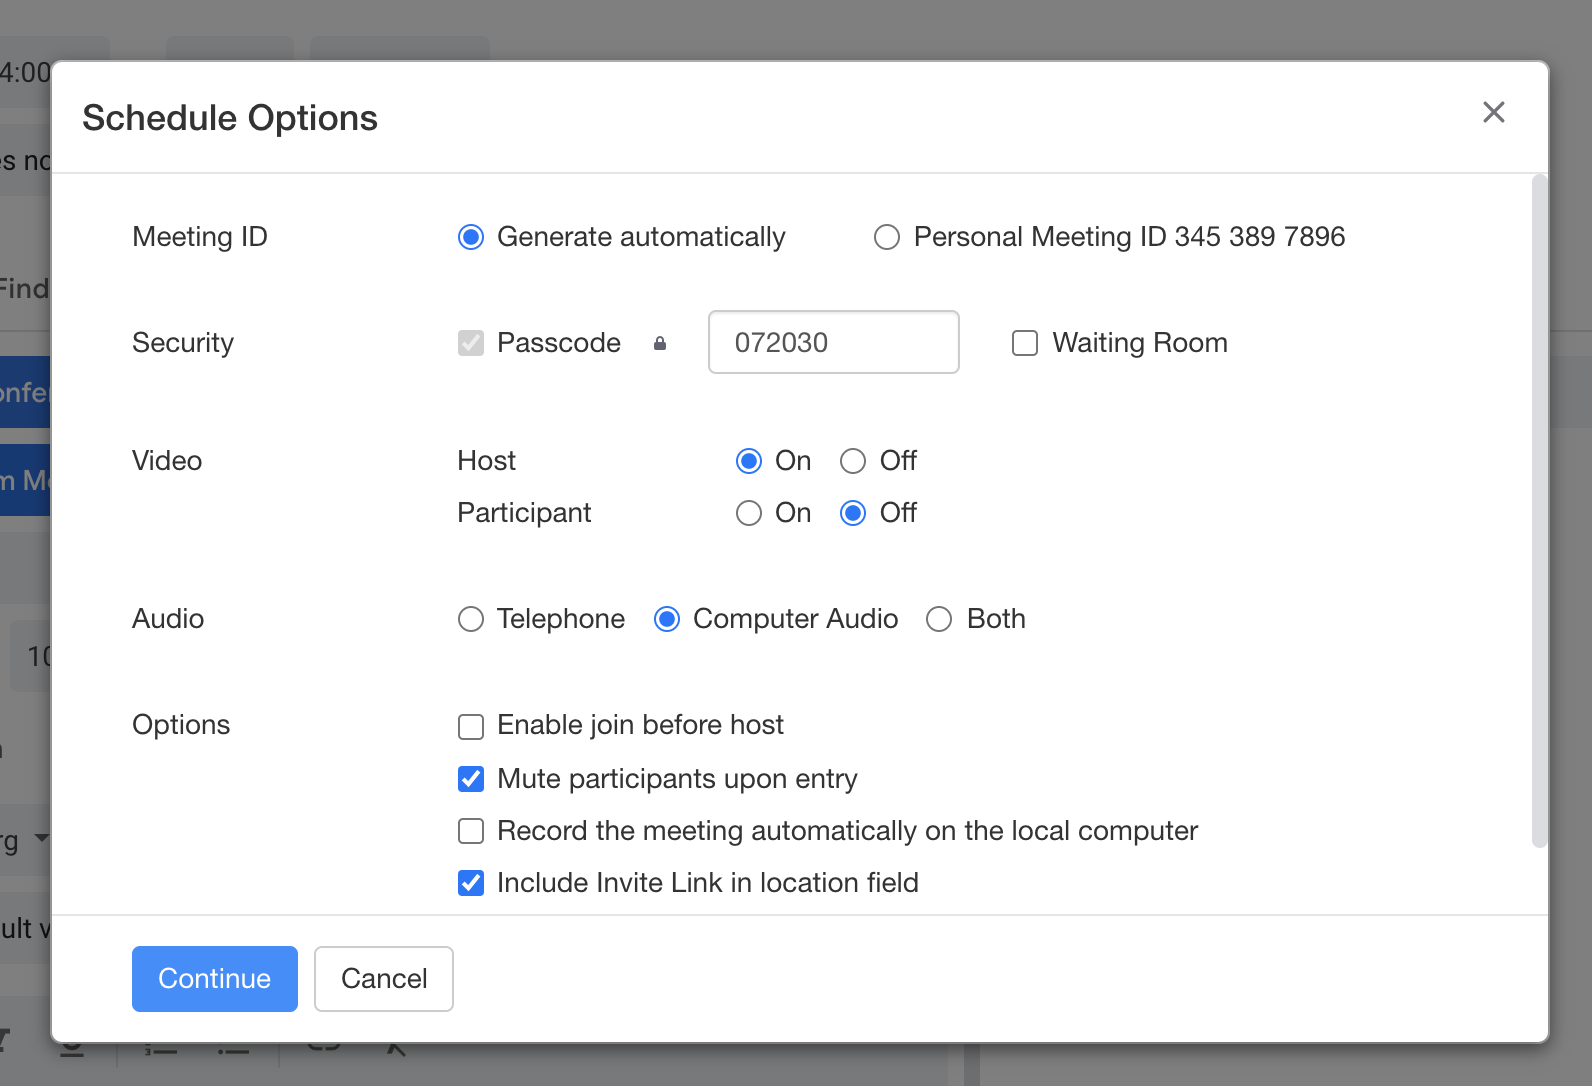Check Record the meeting automatically option

(x=471, y=831)
